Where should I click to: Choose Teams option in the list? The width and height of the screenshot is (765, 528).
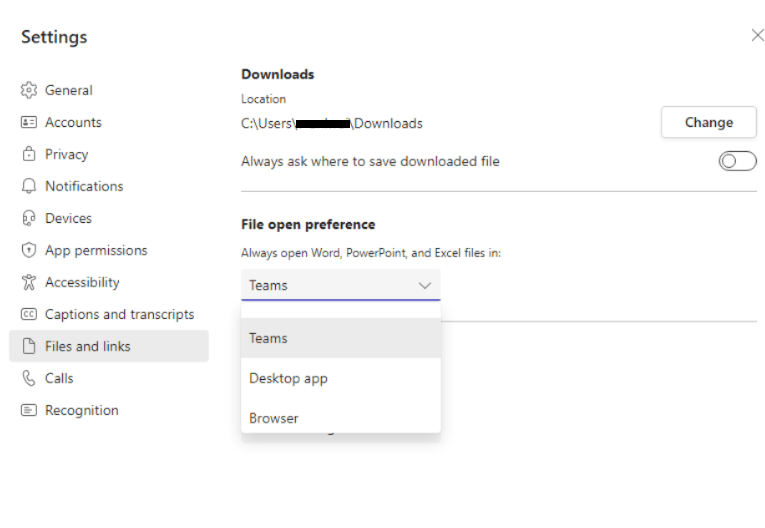[341, 338]
